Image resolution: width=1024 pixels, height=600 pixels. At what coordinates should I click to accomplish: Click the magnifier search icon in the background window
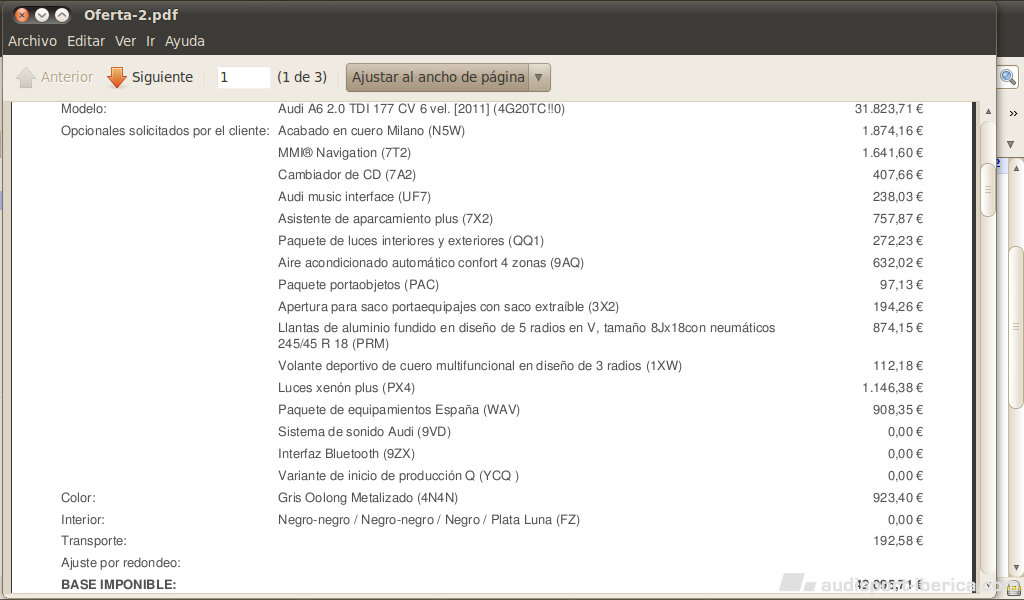1008,77
